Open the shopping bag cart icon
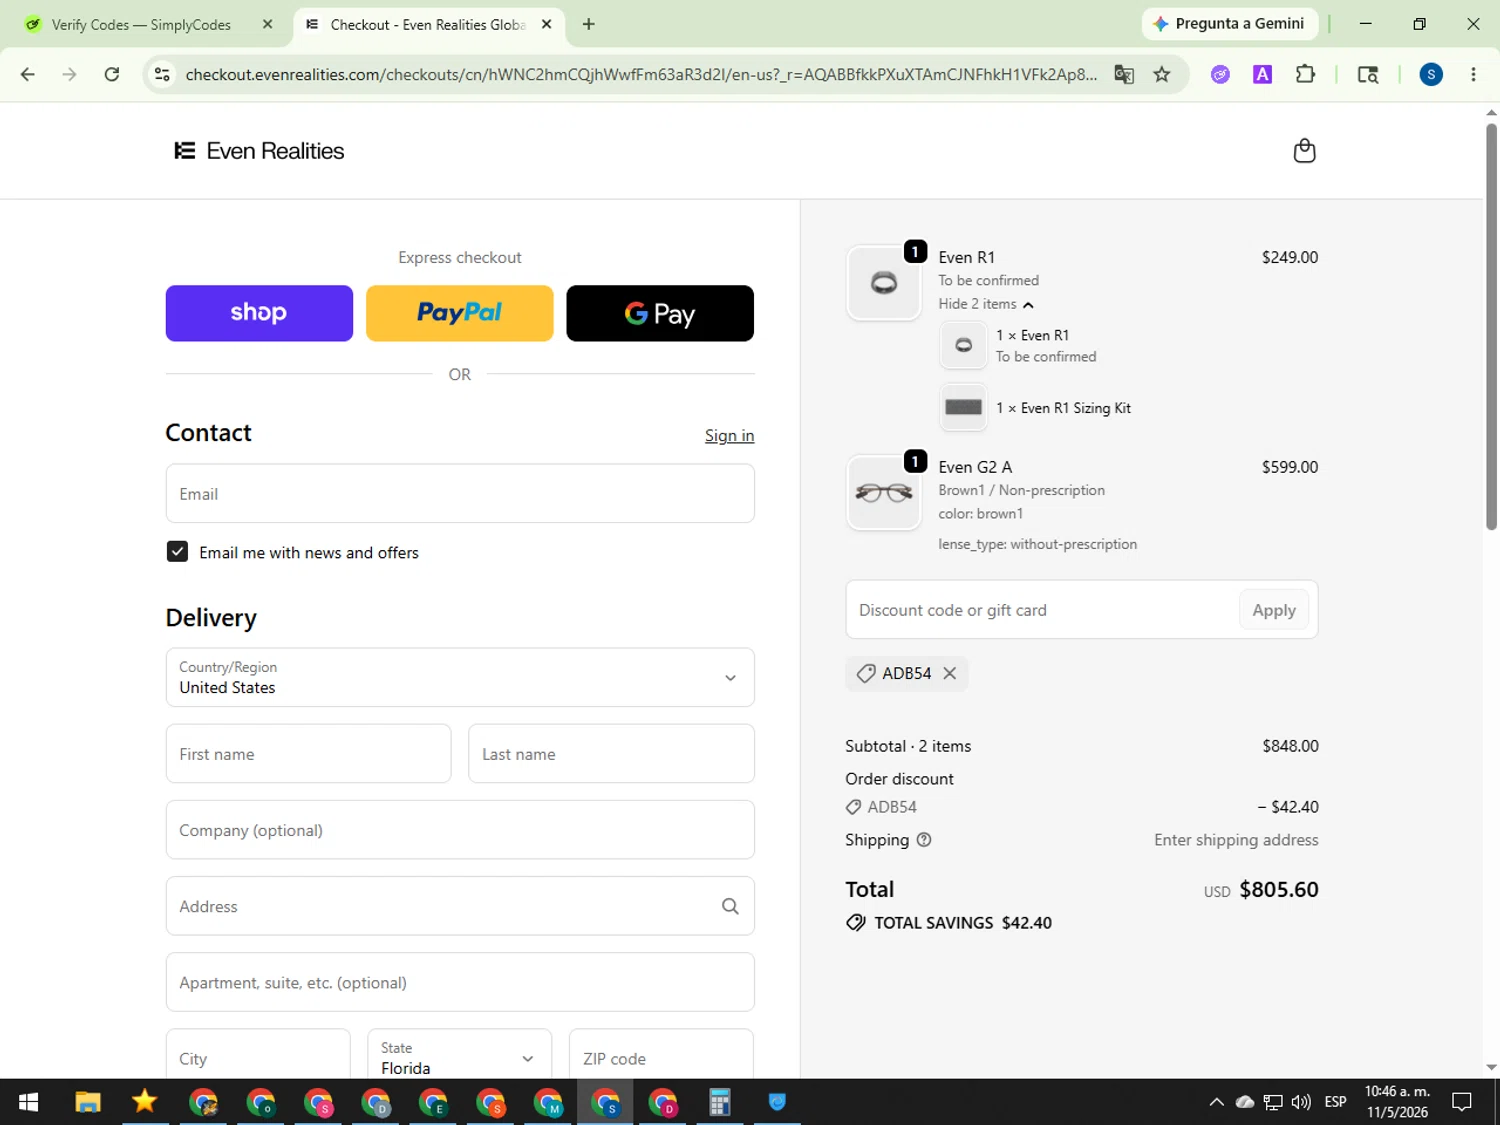Screen dimensions: 1500x1125 [x=1304, y=151]
